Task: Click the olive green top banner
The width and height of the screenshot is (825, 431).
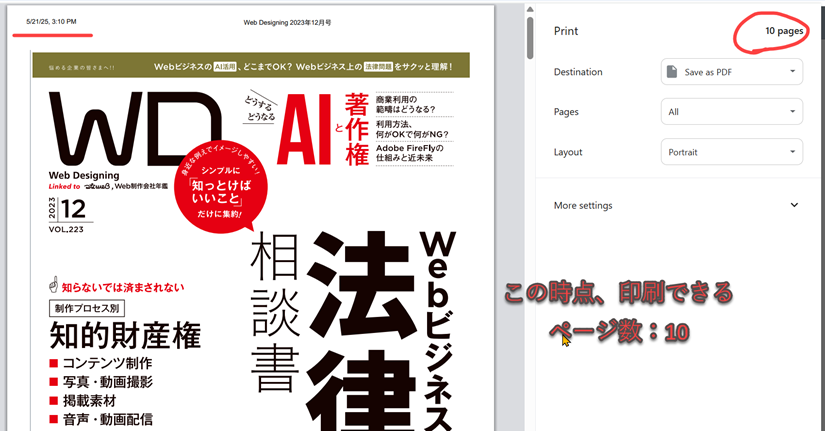Action: (x=251, y=65)
